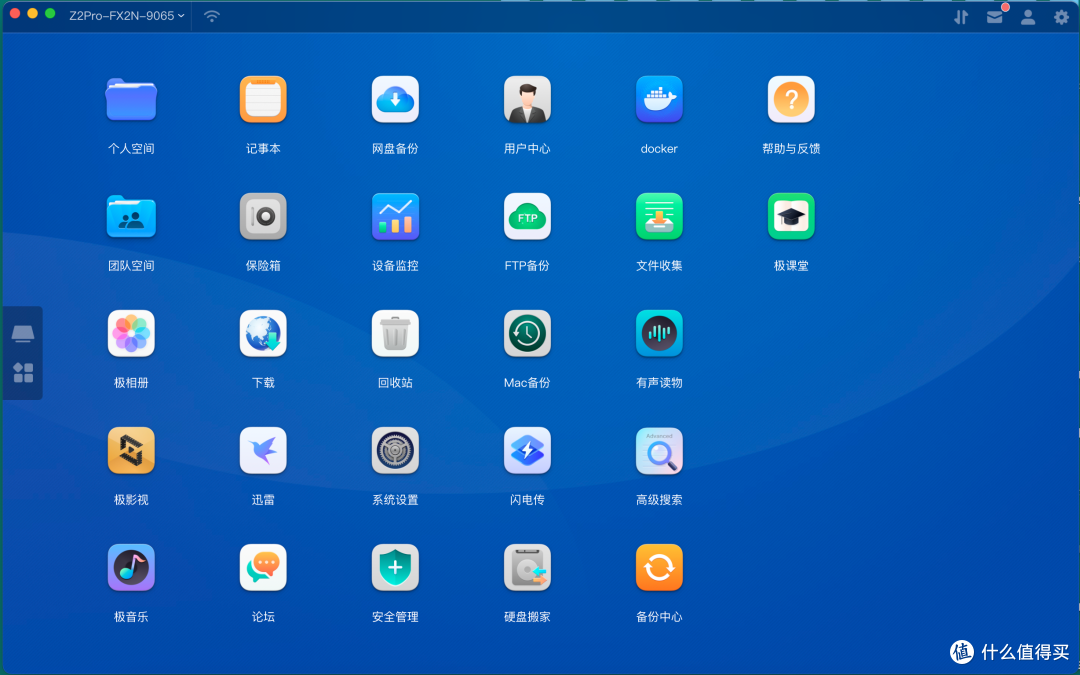This screenshot has height=675, width=1080.
Task: Open the 回收站 recycle bin
Action: 395,333
